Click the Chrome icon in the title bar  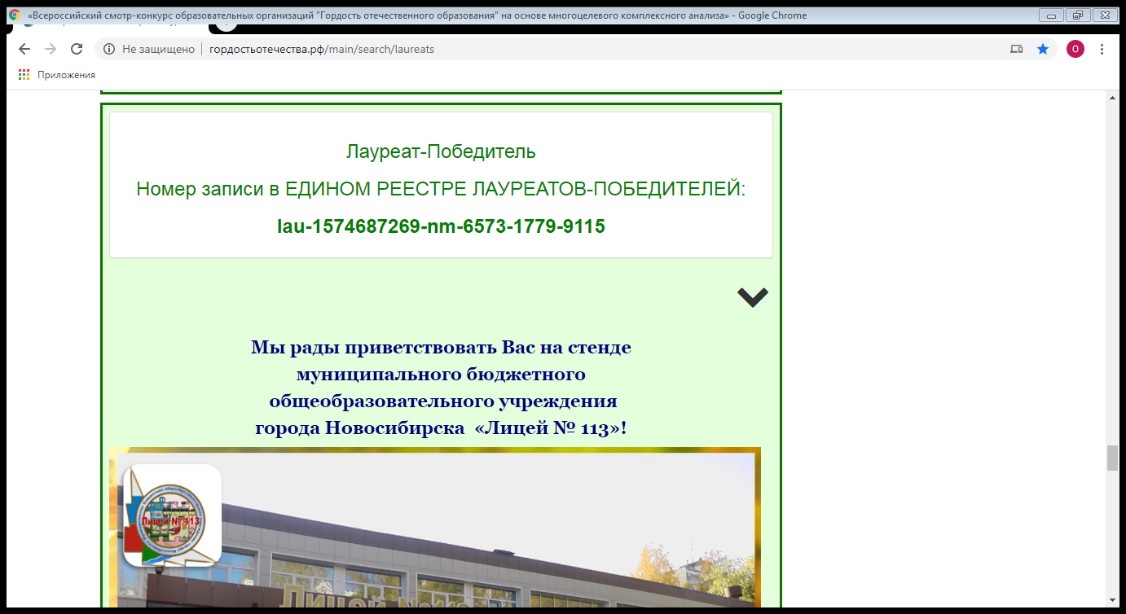(15, 15)
